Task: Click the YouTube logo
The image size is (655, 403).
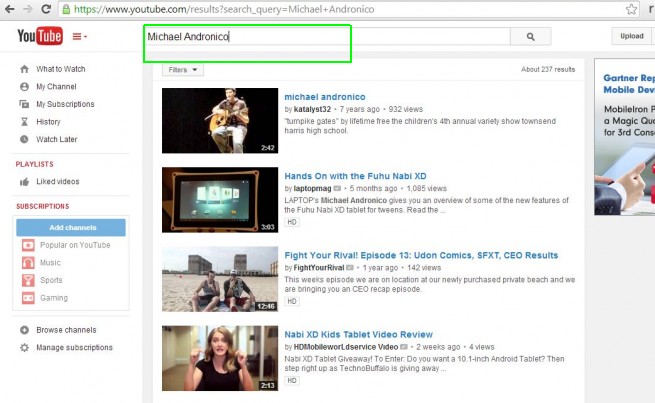Action: pyautogui.click(x=40, y=37)
